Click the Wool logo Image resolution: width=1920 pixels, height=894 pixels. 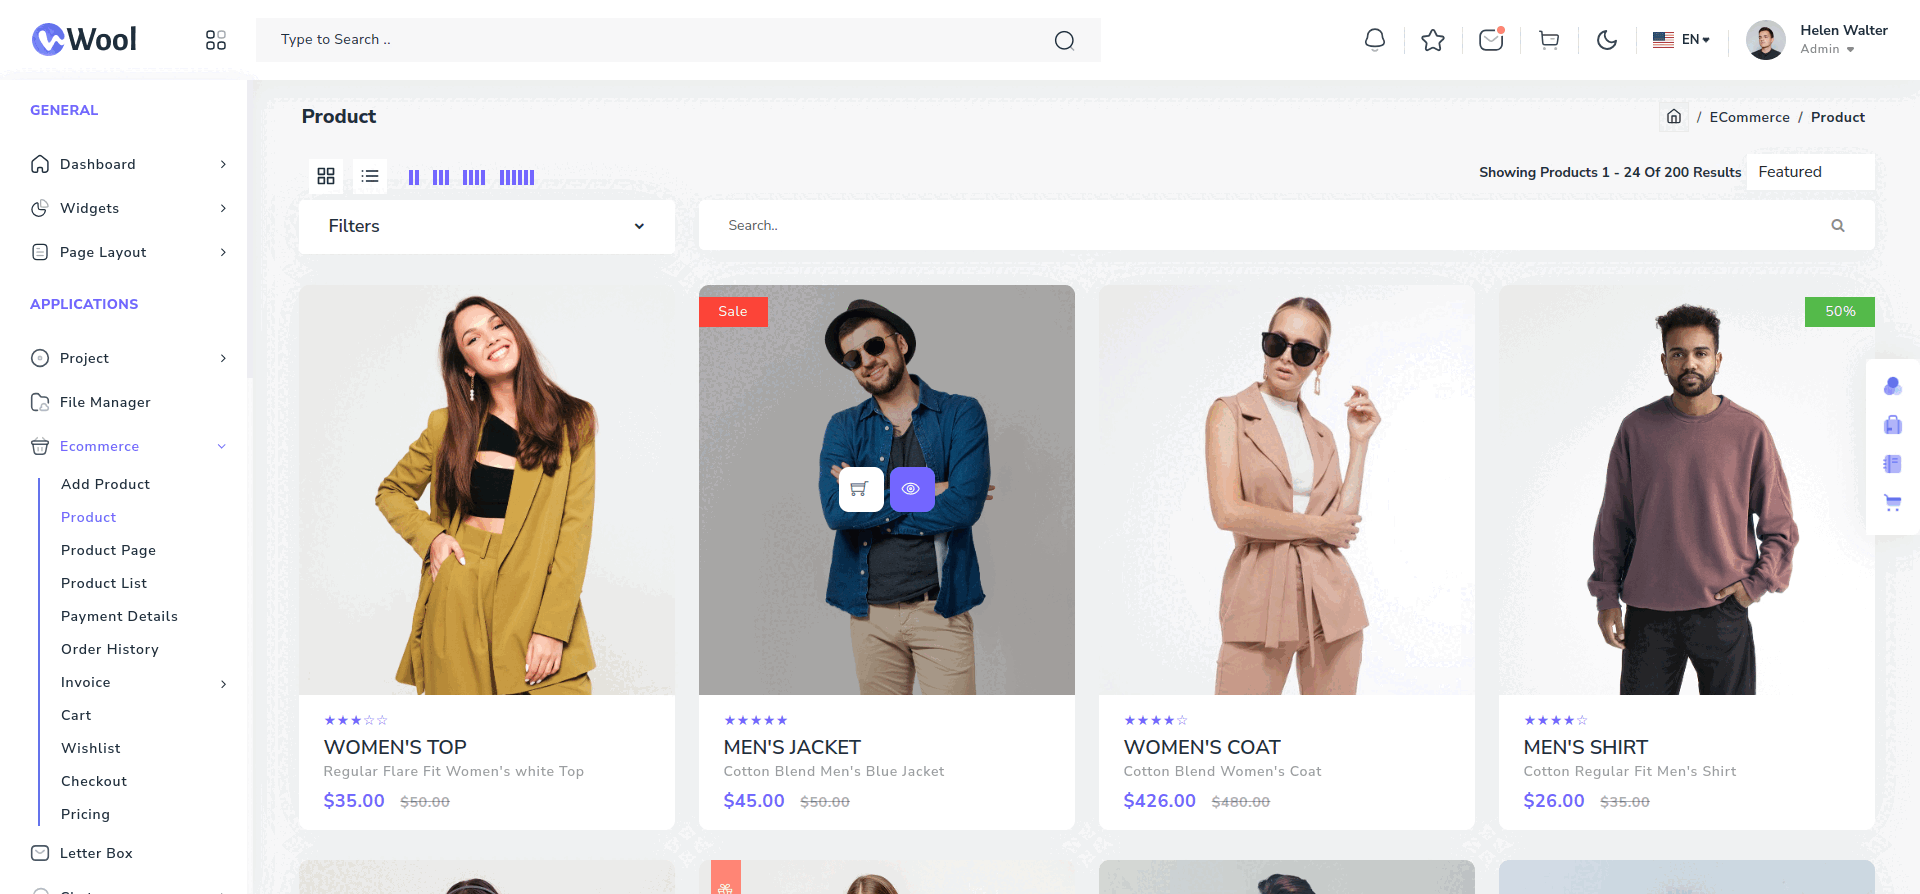click(84, 39)
